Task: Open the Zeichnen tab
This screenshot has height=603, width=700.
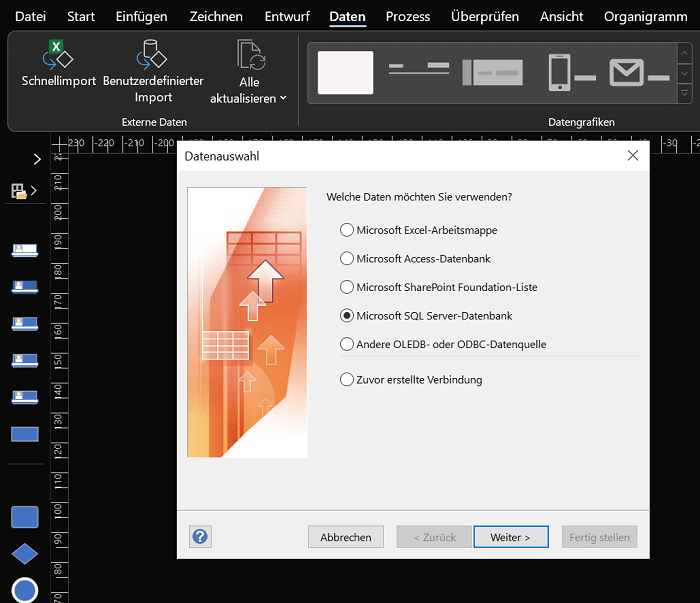Action: click(216, 17)
